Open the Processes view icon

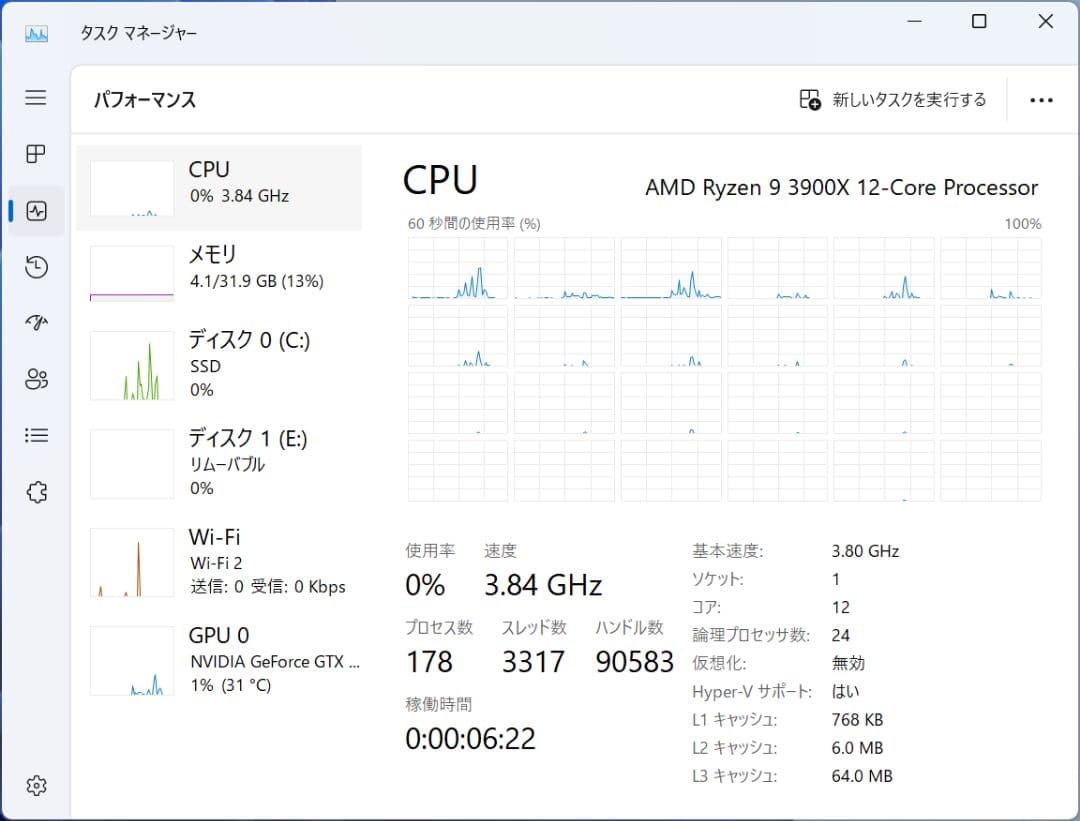click(36, 154)
